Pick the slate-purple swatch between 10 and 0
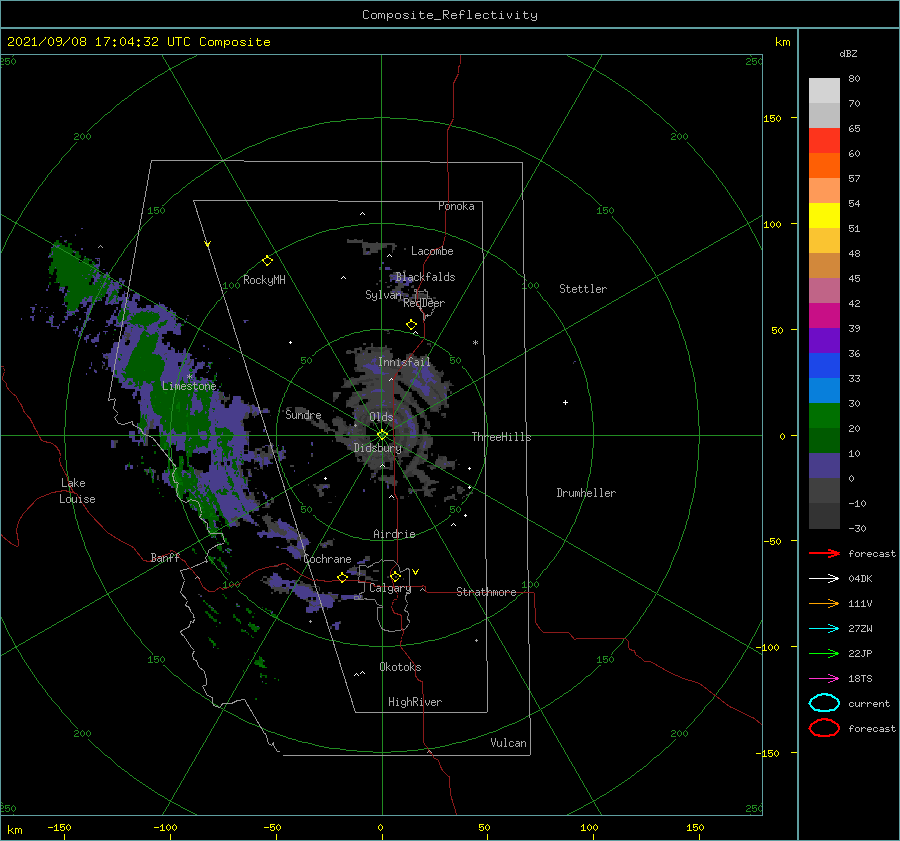Image resolution: width=900 pixels, height=841 pixels. click(824, 466)
